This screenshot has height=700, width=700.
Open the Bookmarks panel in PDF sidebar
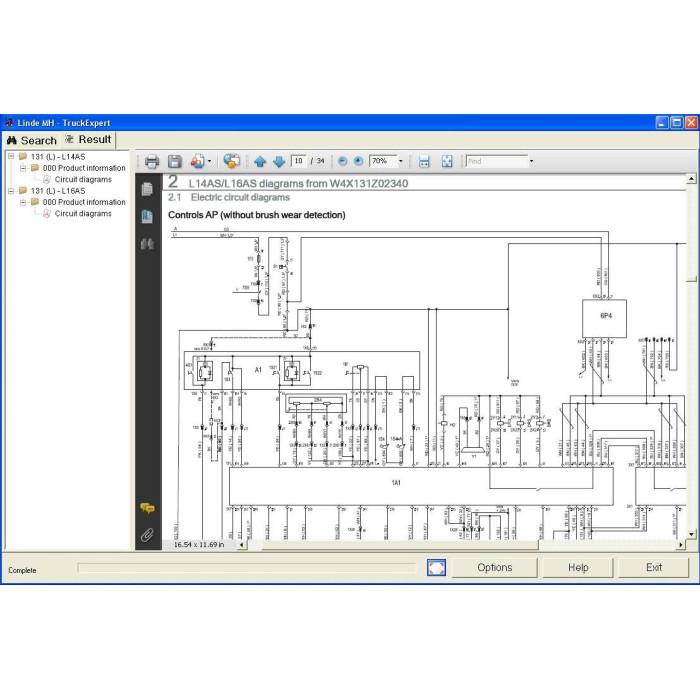click(147, 217)
